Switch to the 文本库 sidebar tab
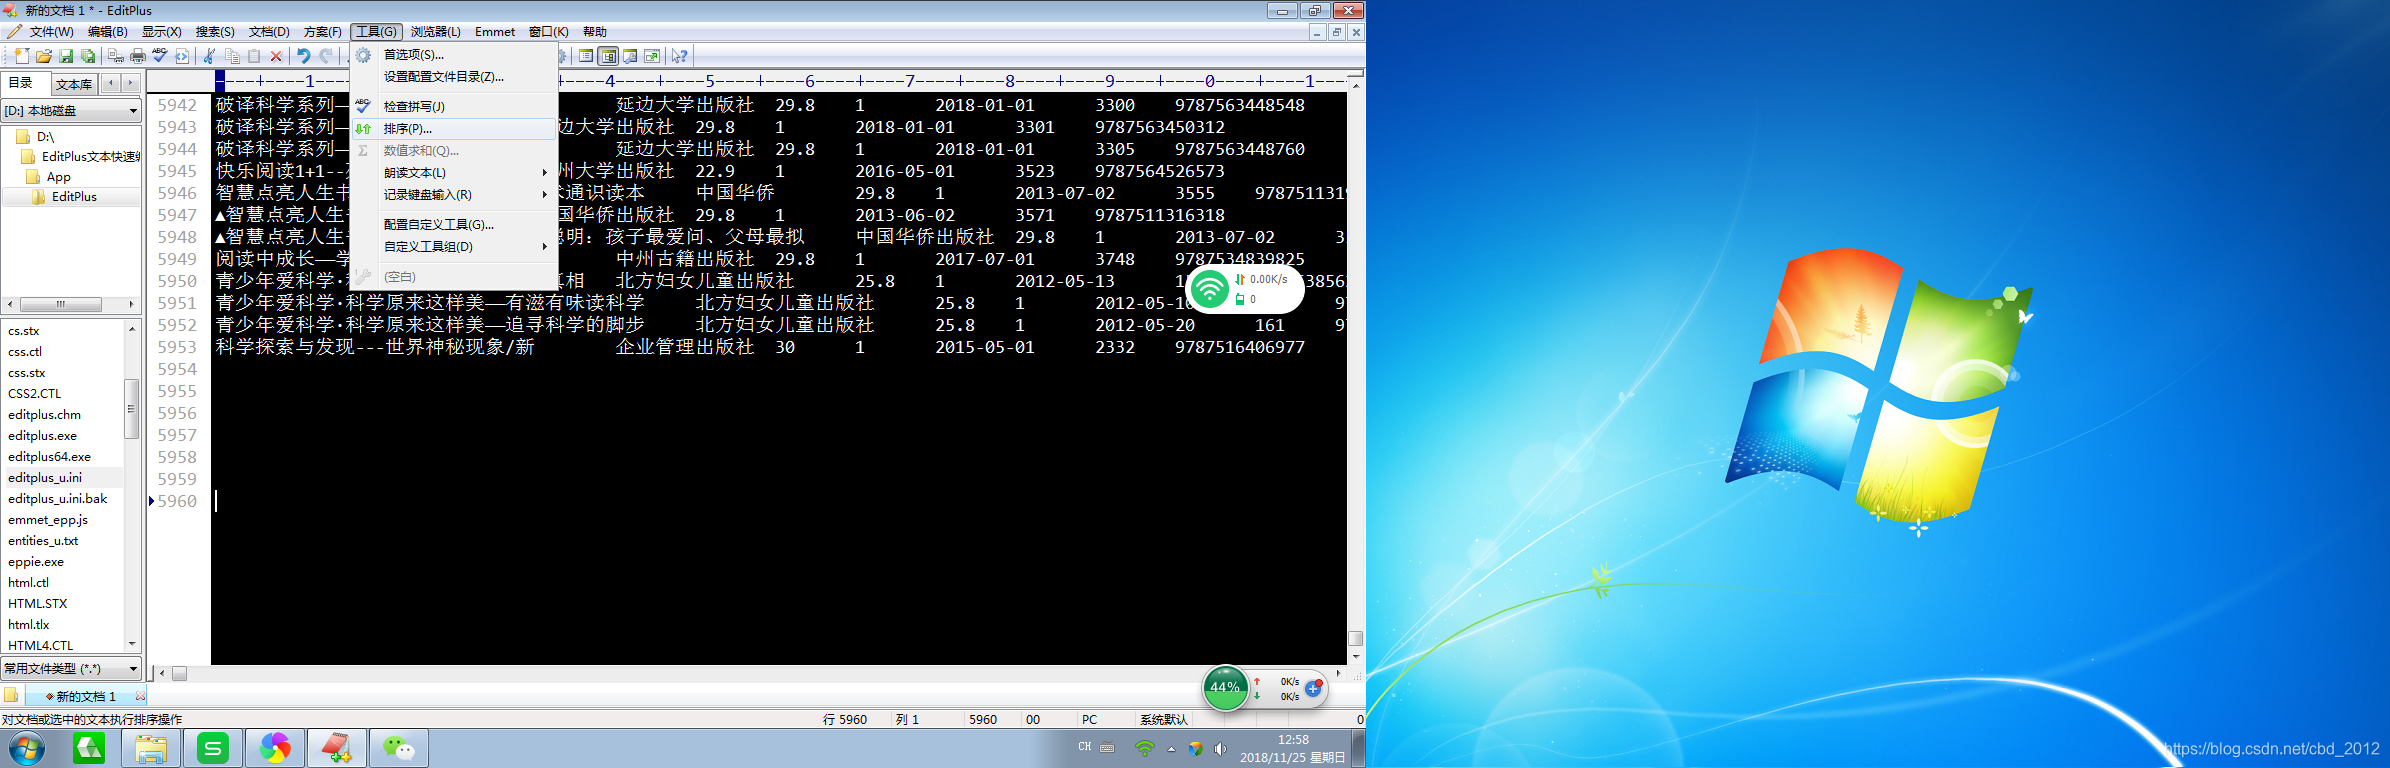2390x768 pixels. click(x=73, y=84)
